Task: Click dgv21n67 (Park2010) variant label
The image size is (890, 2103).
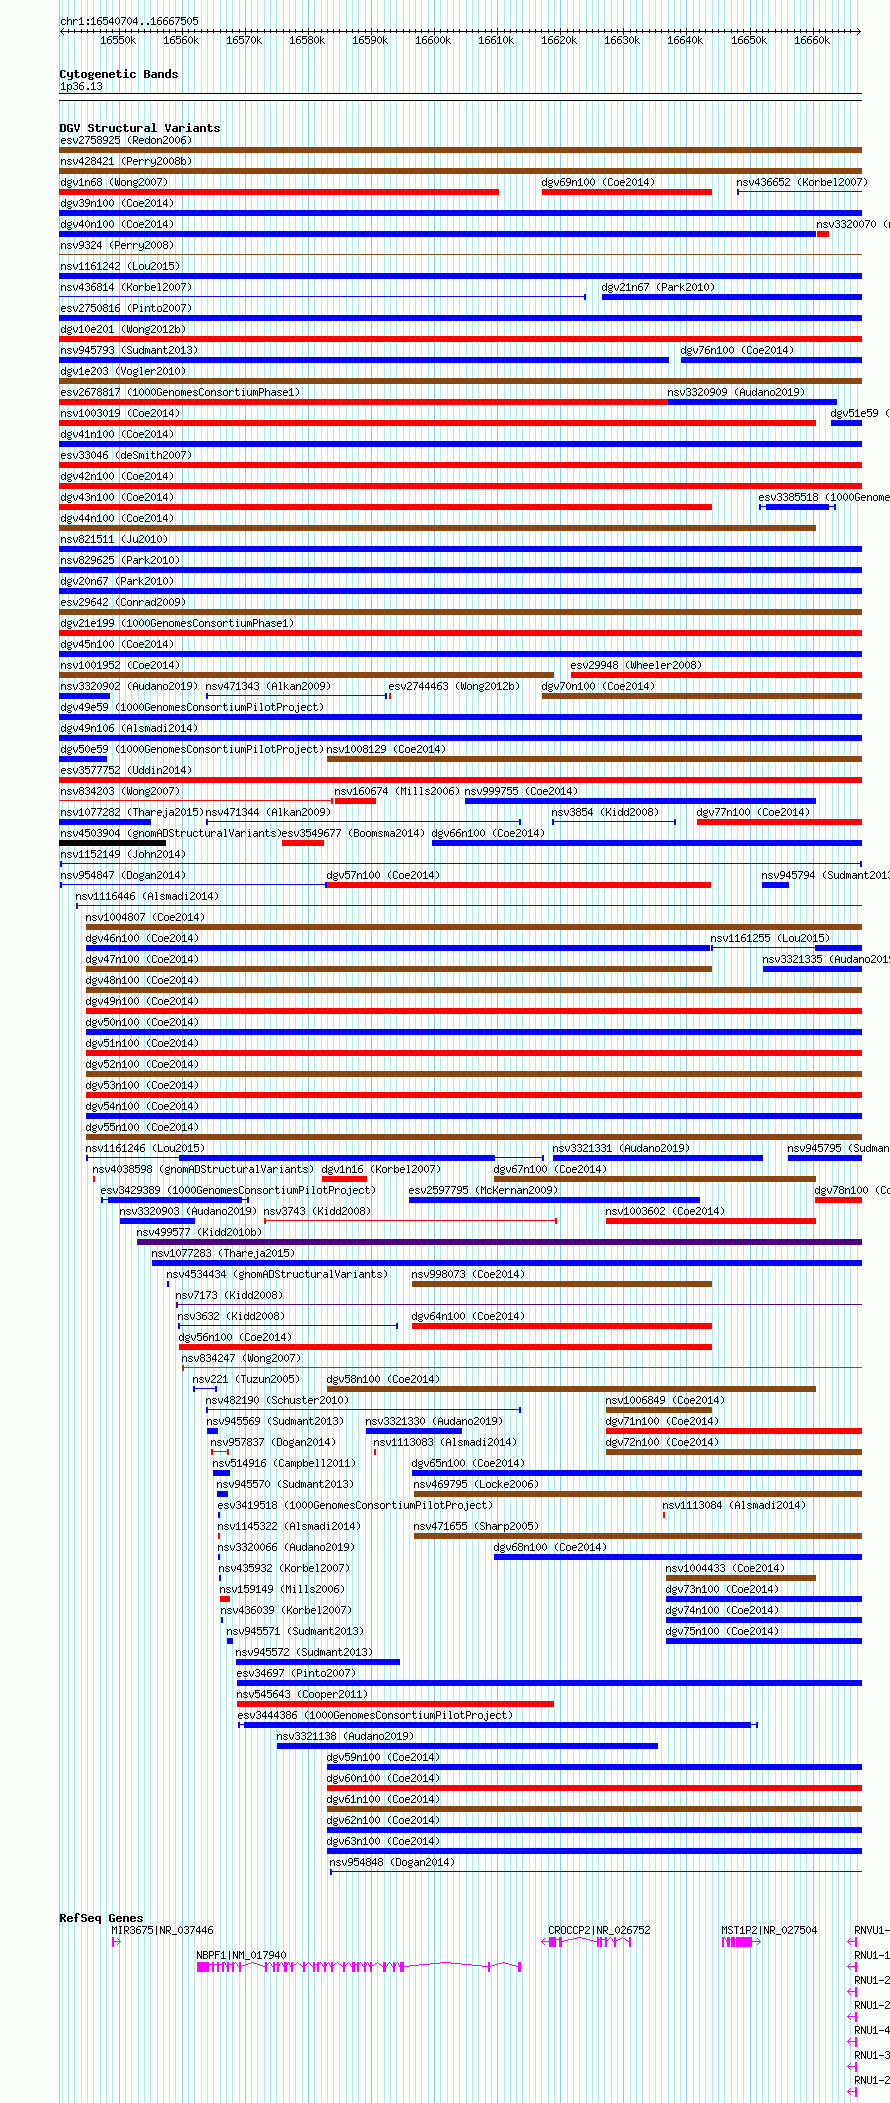Action: (x=658, y=287)
